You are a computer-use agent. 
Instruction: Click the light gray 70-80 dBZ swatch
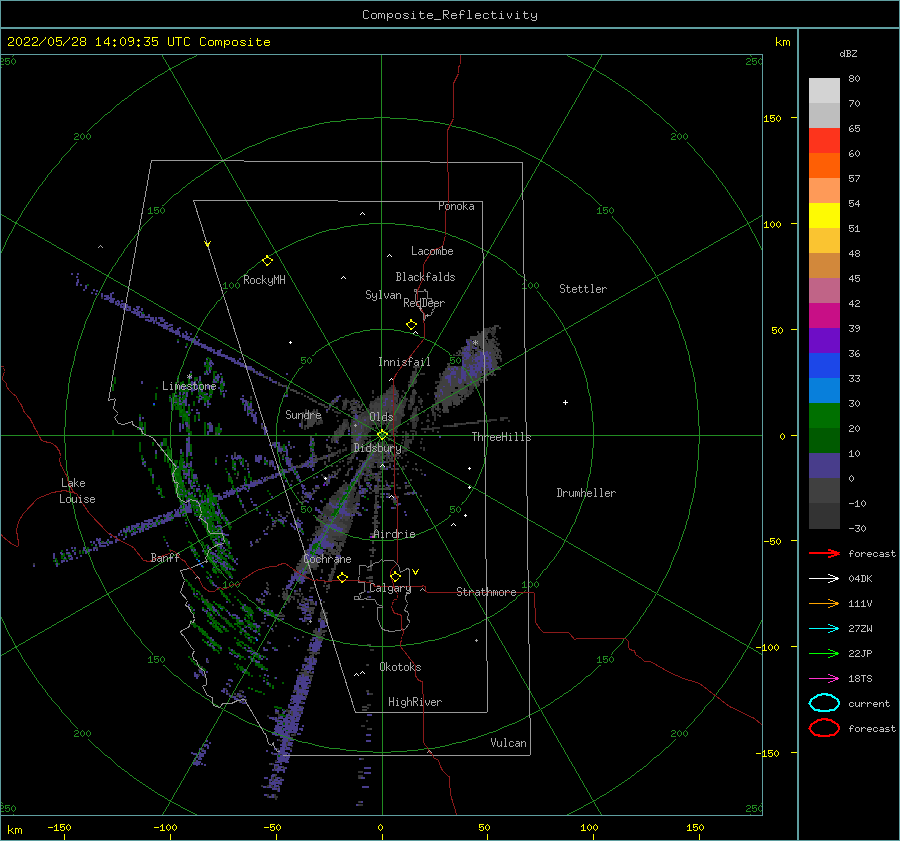[824, 91]
